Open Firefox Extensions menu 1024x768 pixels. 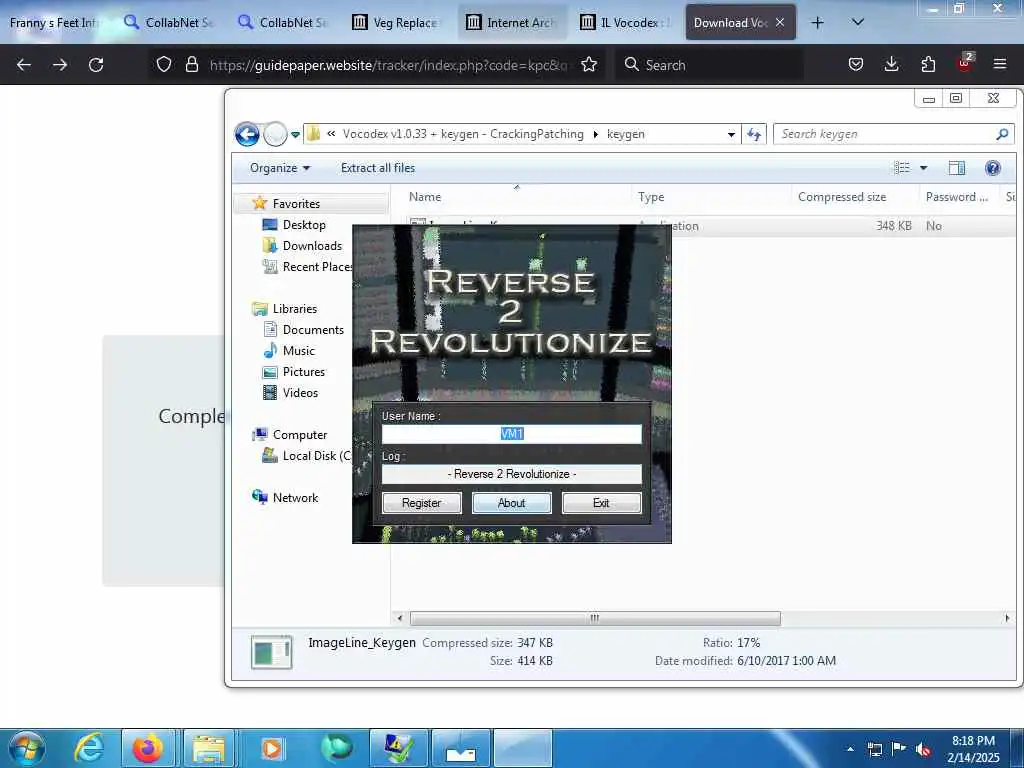[x=928, y=65]
